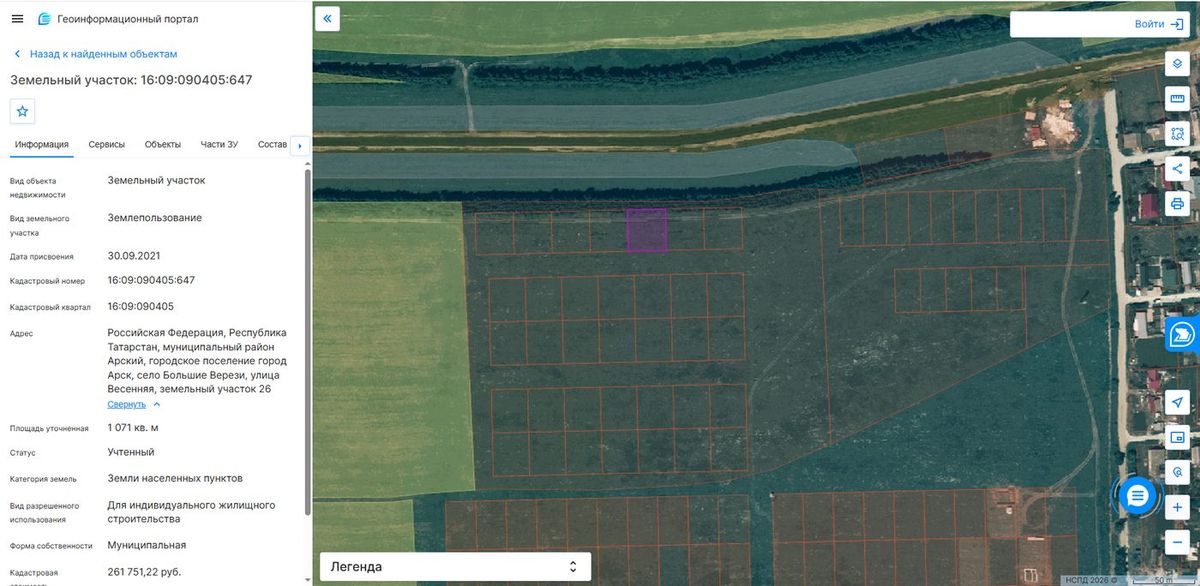Expand the Легенда dropdown
1200x586 pixels.
point(455,567)
